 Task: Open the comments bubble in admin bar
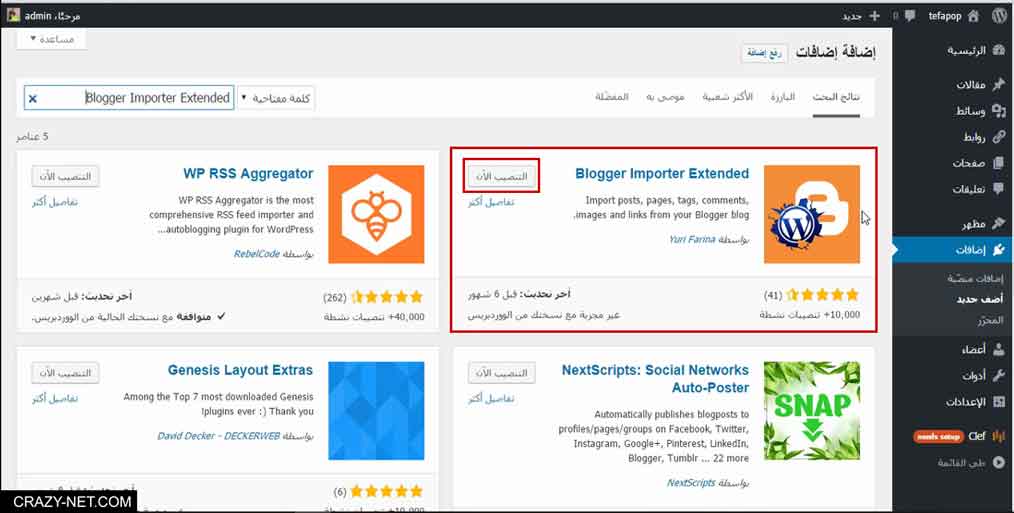(x=910, y=16)
